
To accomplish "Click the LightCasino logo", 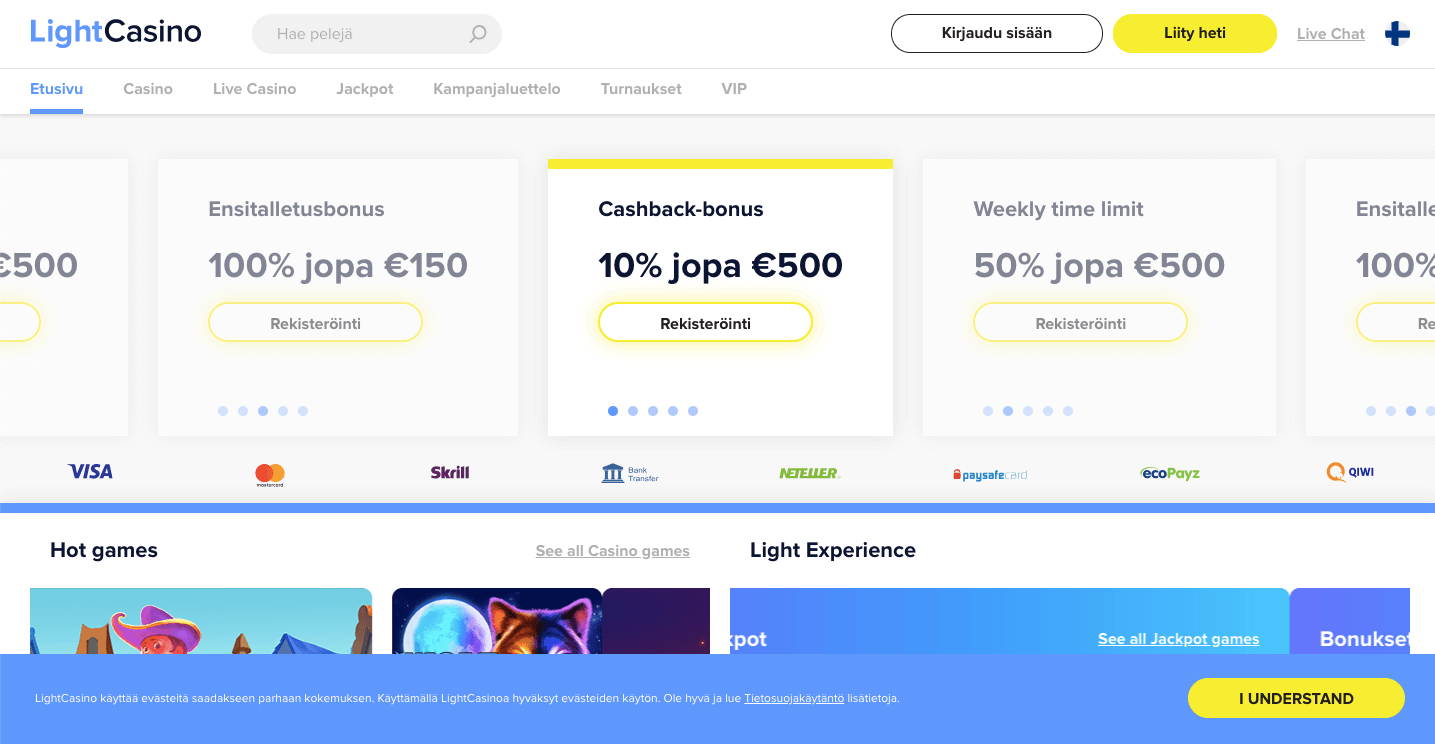I will pos(116,32).
